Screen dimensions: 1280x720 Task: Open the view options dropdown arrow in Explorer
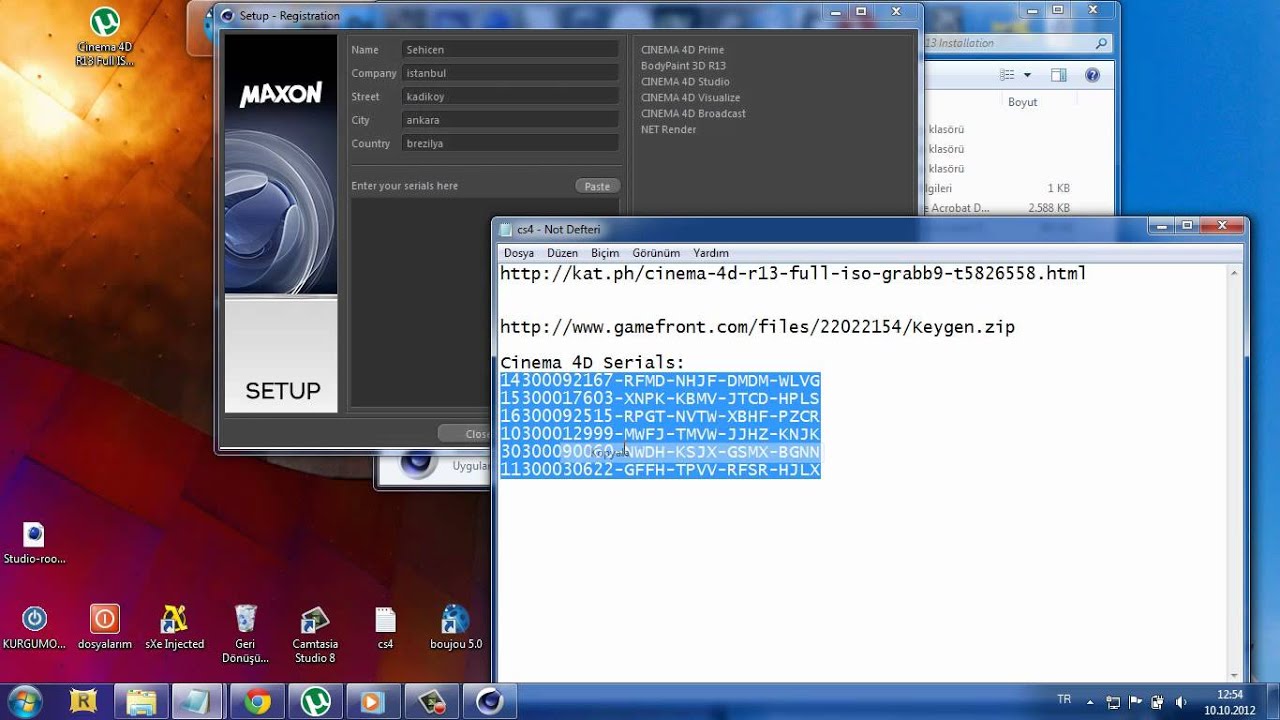1027,75
